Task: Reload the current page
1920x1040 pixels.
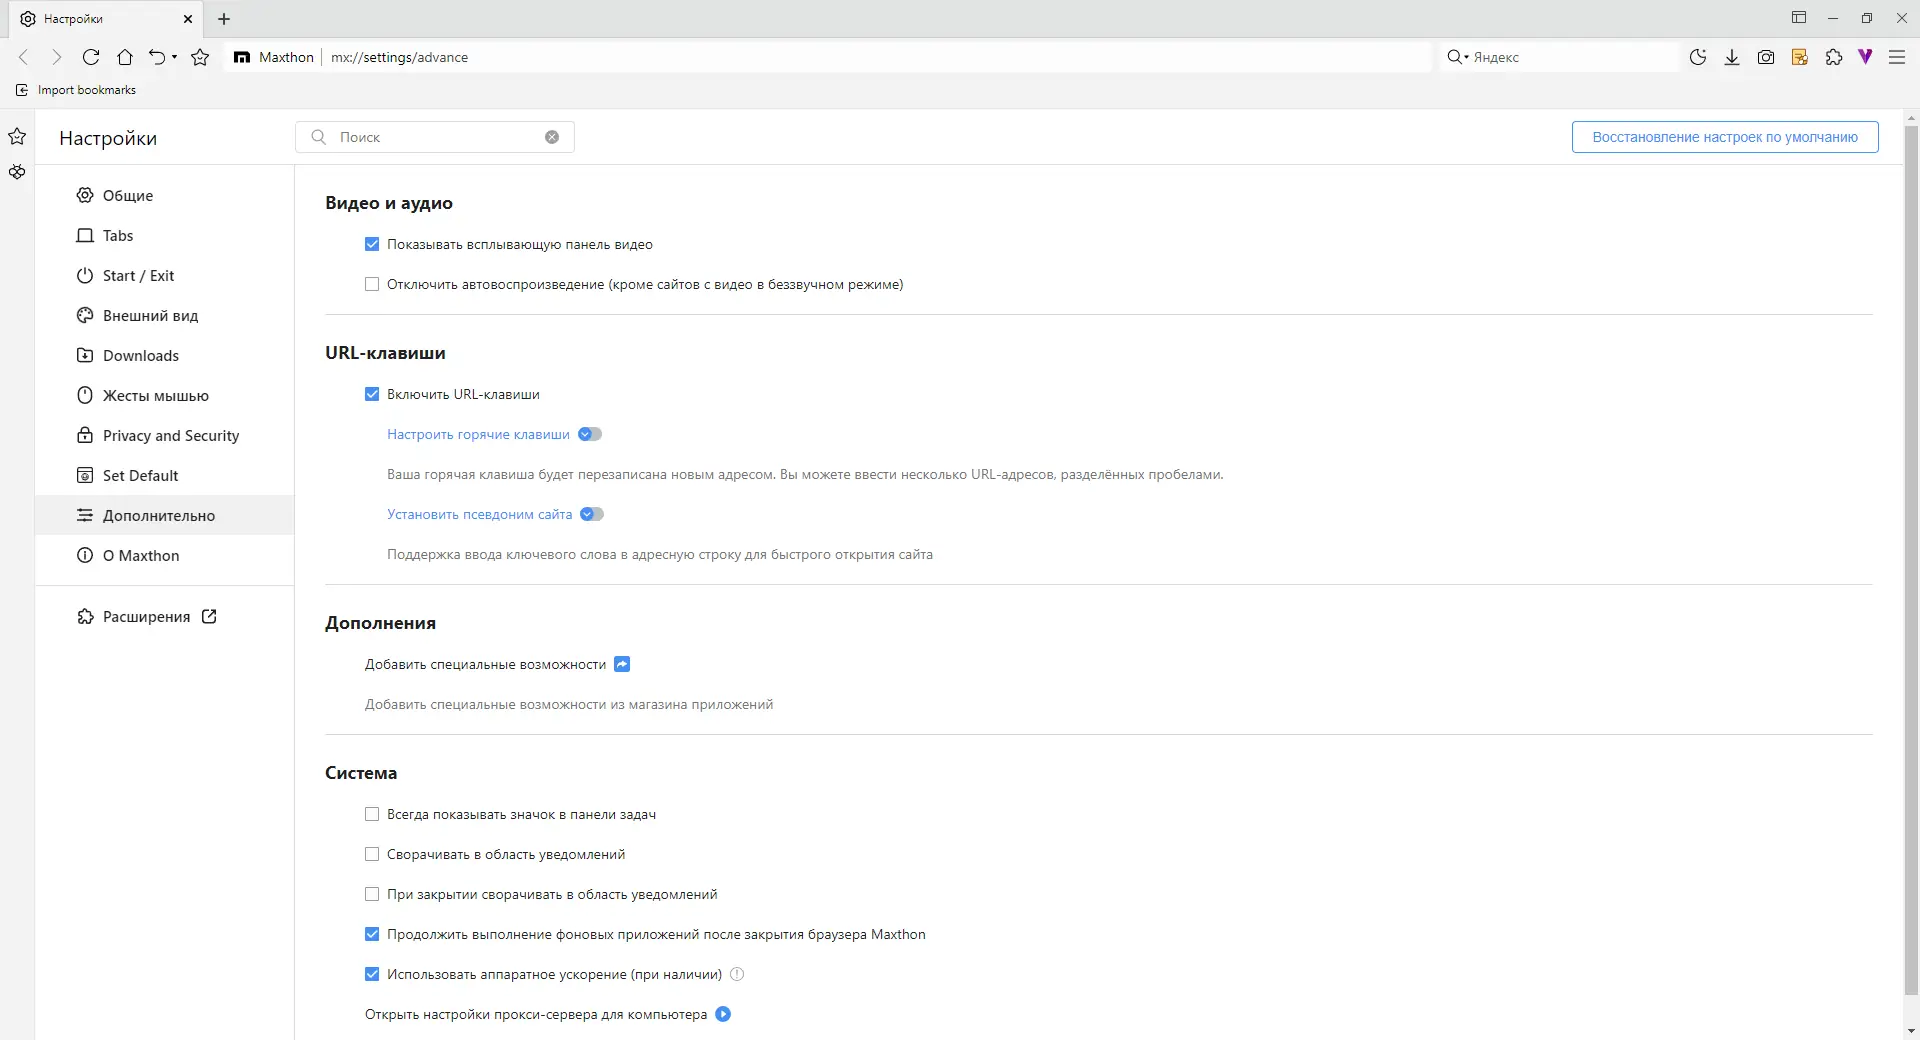Action: [x=91, y=57]
